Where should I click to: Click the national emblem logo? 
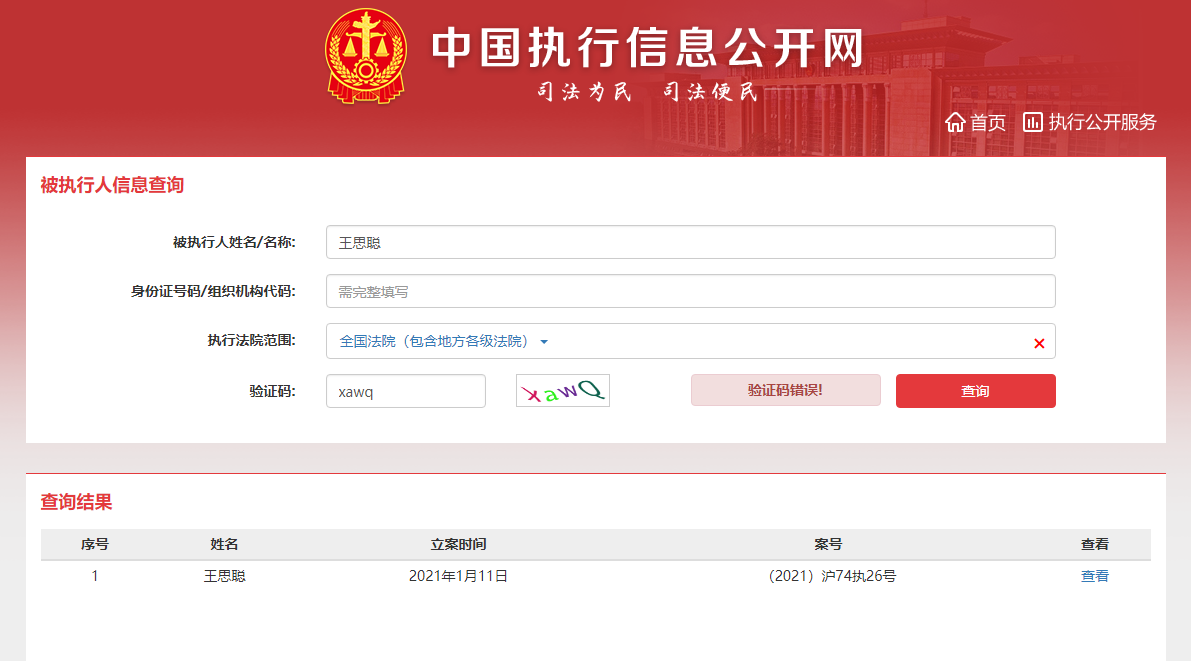pyautogui.click(x=365, y=55)
